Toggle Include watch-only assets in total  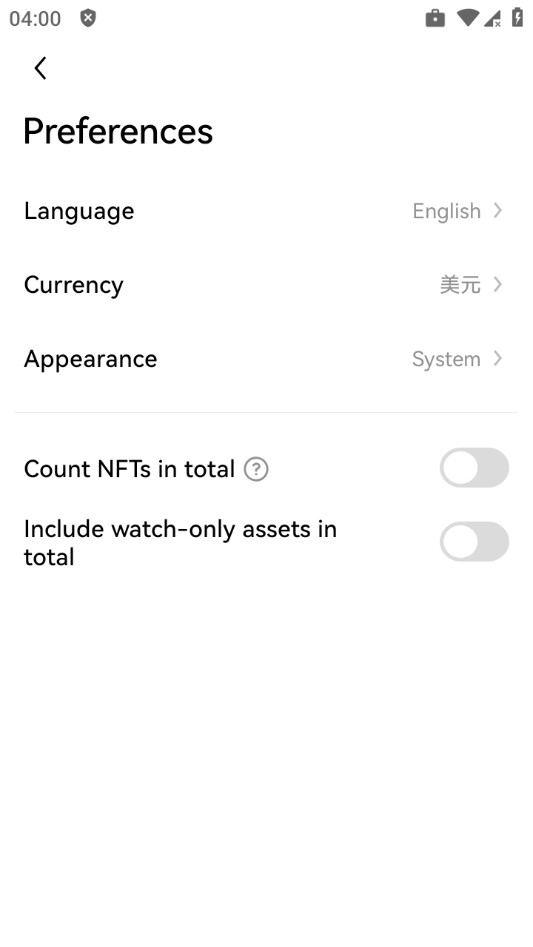click(474, 542)
